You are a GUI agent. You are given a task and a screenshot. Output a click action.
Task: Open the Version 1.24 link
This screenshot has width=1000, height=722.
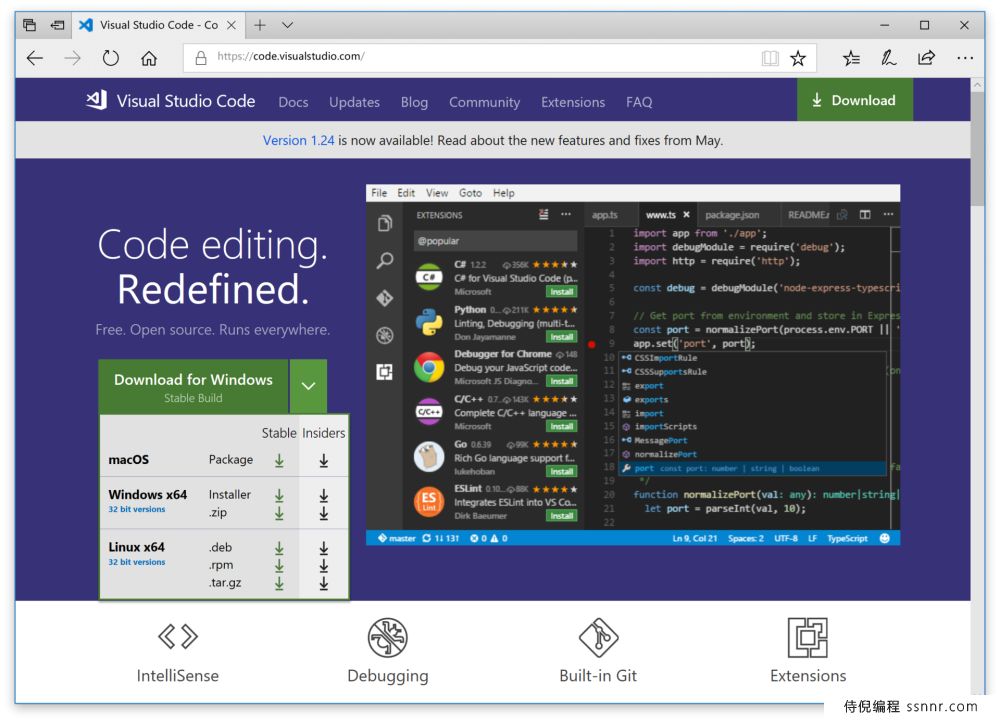298,140
